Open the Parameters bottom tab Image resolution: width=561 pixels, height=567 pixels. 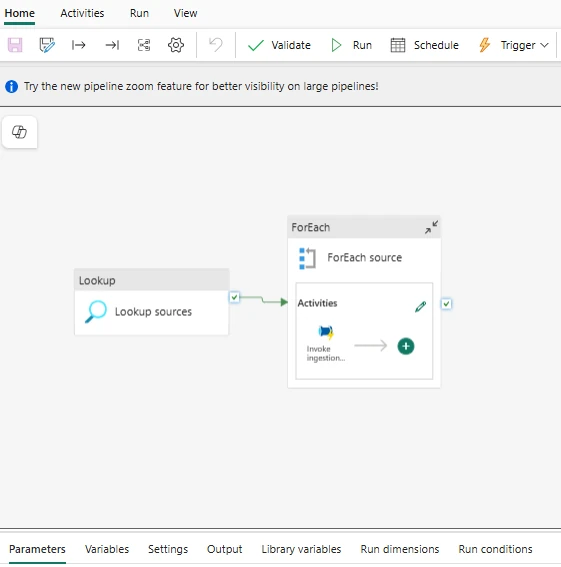click(x=37, y=549)
